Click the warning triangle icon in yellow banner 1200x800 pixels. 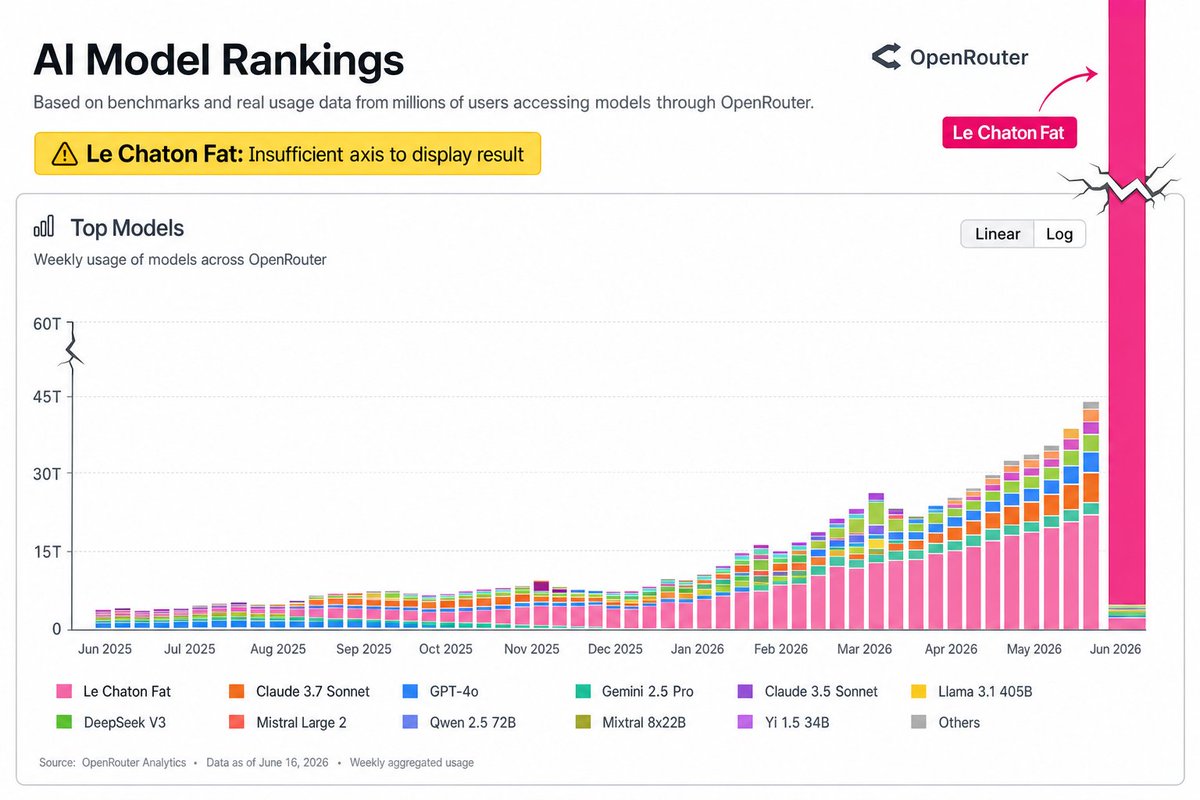point(65,154)
